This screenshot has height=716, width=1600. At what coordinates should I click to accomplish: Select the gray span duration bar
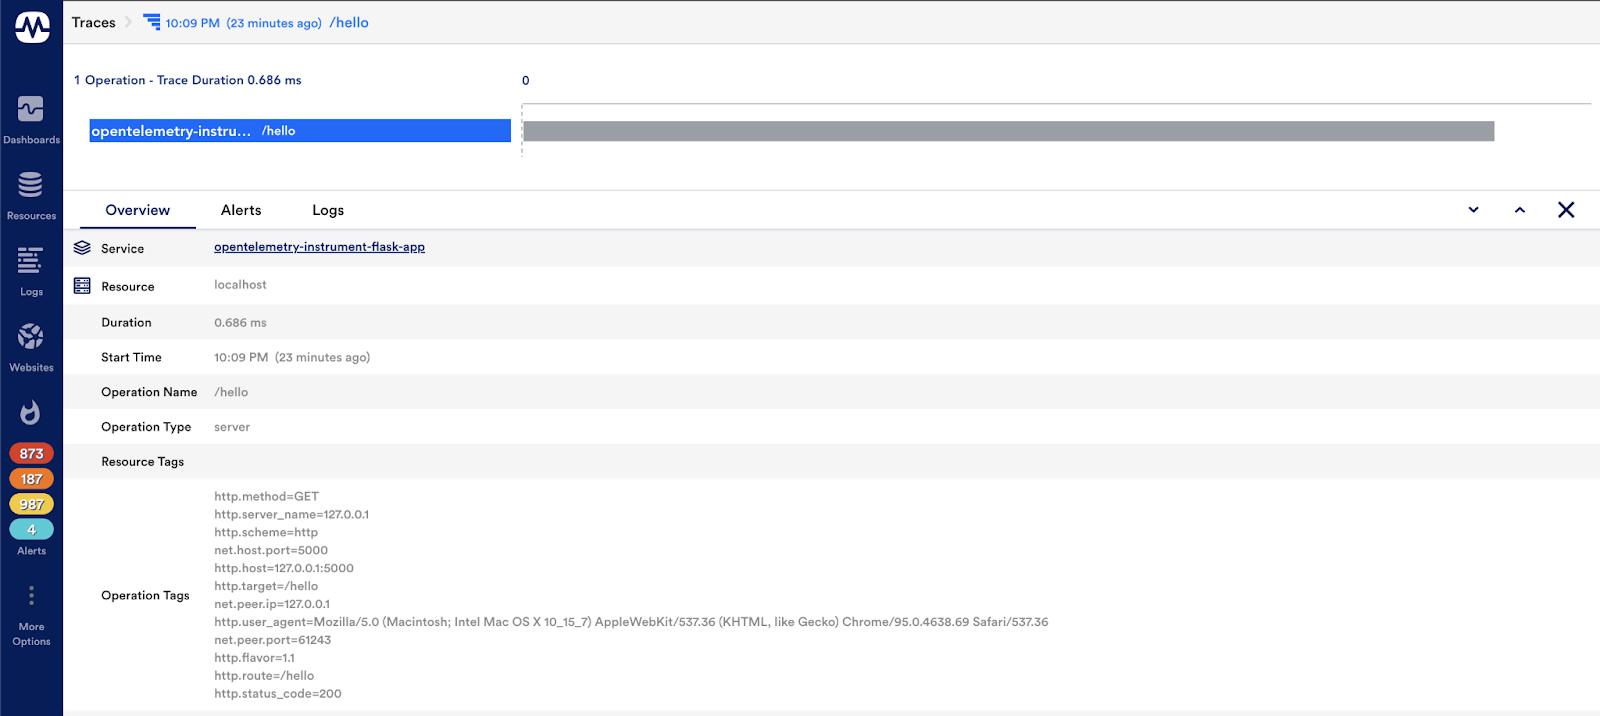point(1008,131)
